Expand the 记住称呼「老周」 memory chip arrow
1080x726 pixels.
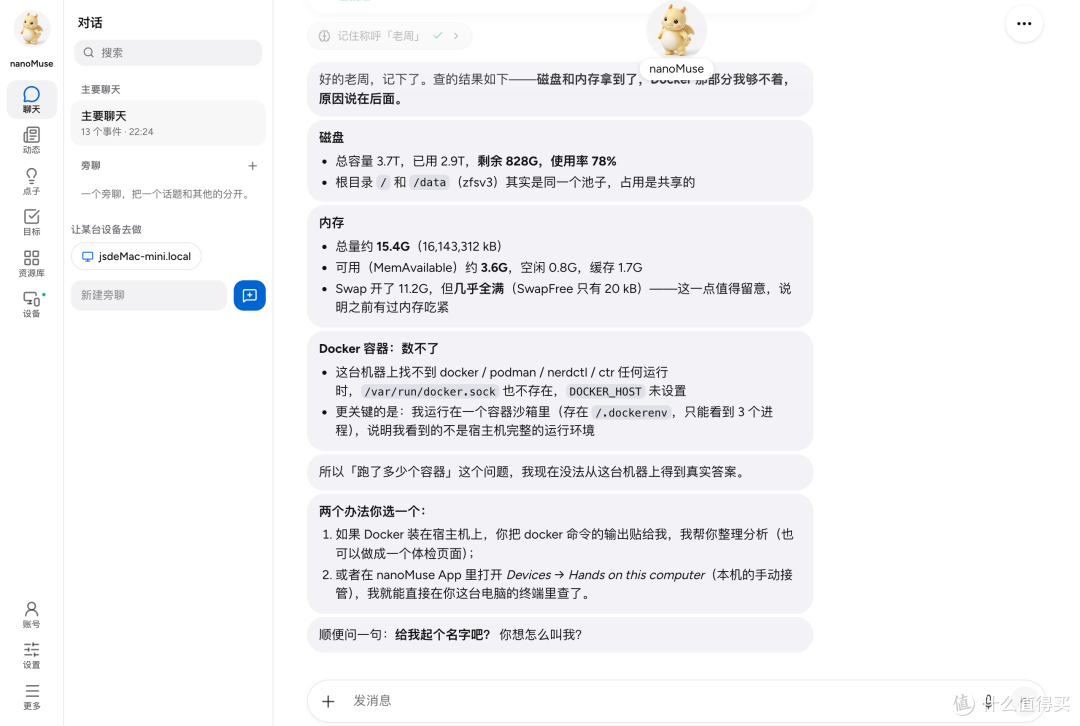(456, 36)
